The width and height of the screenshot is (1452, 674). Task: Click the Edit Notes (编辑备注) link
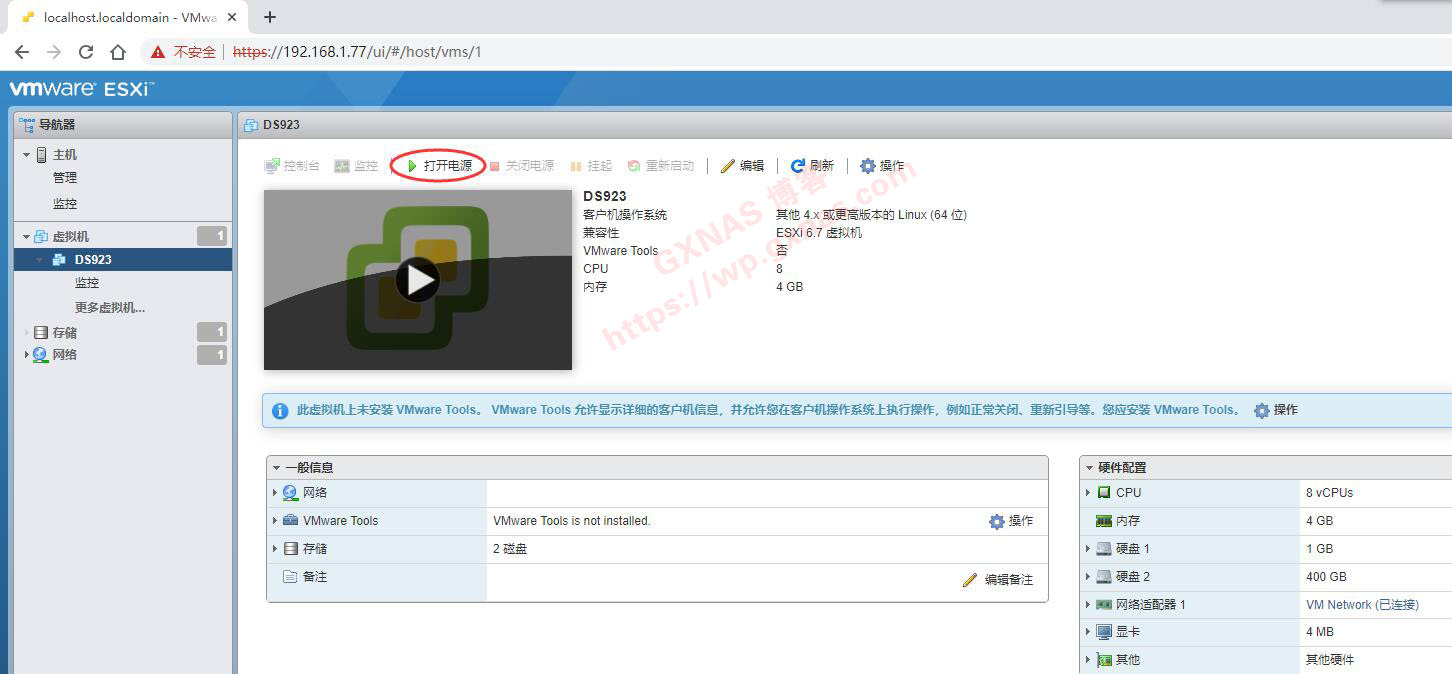(997, 580)
